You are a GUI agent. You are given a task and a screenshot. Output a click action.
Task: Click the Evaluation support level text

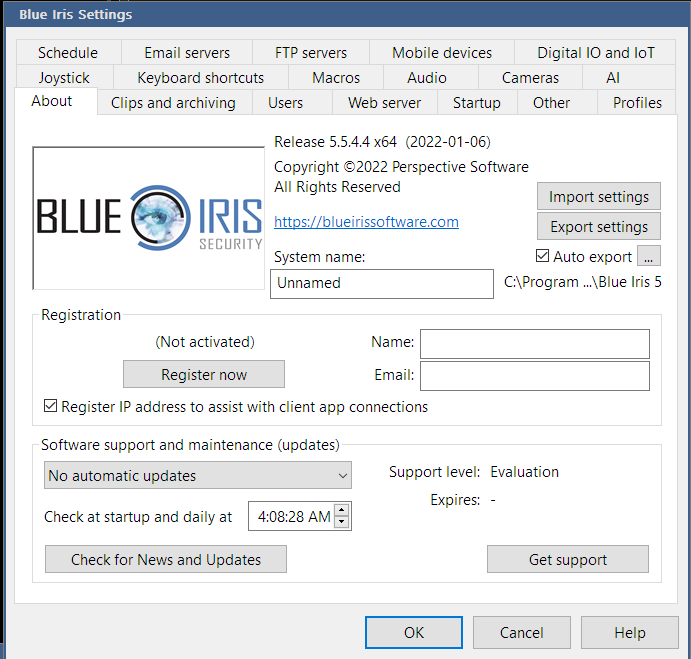click(x=524, y=472)
